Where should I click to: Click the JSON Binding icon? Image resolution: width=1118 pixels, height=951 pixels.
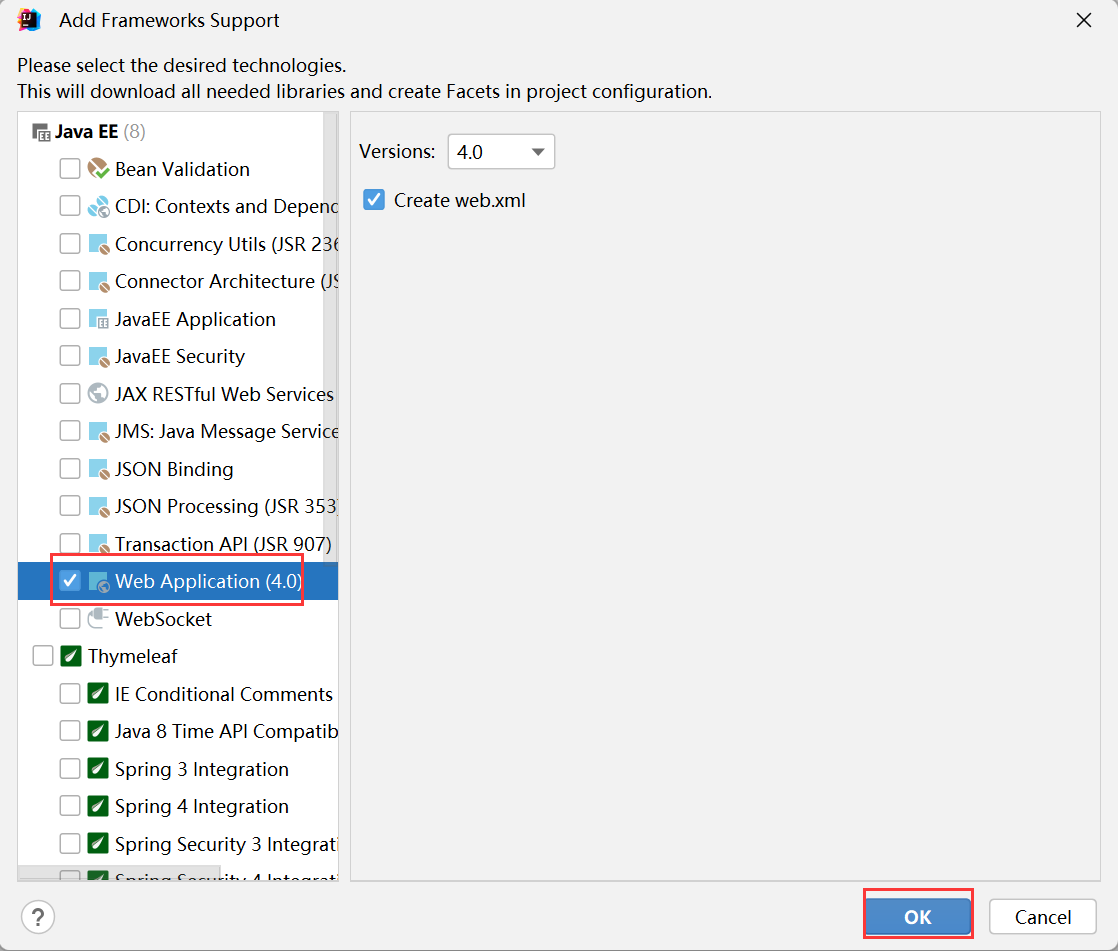pos(98,469)
